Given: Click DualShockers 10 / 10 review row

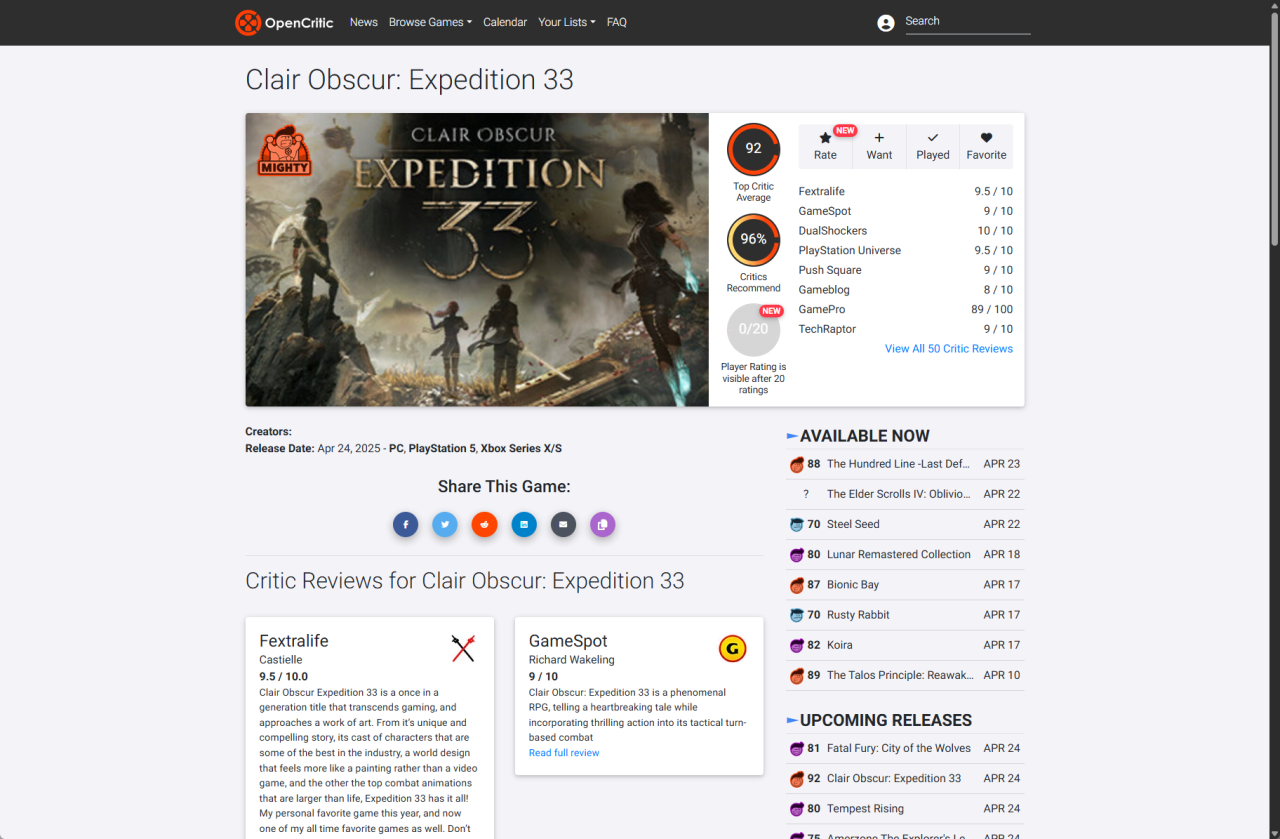Looking at the screenshot, I should 906,231.
